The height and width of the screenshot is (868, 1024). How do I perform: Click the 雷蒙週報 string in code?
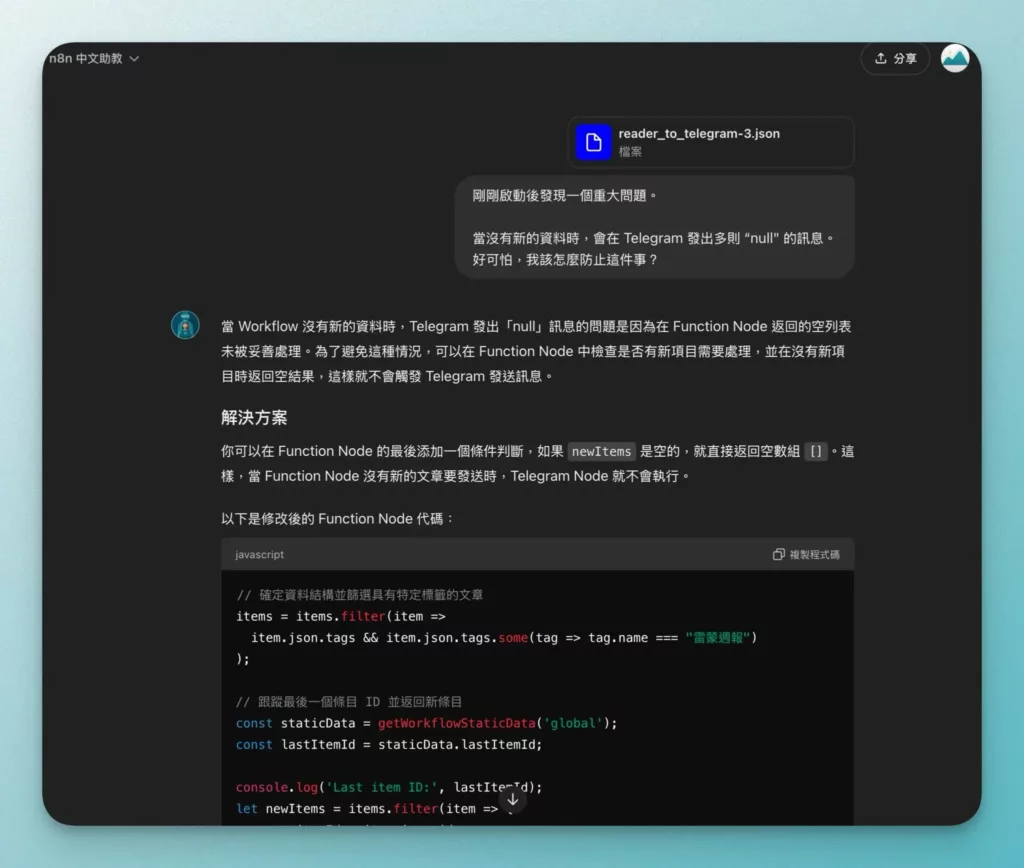point(718,637)
